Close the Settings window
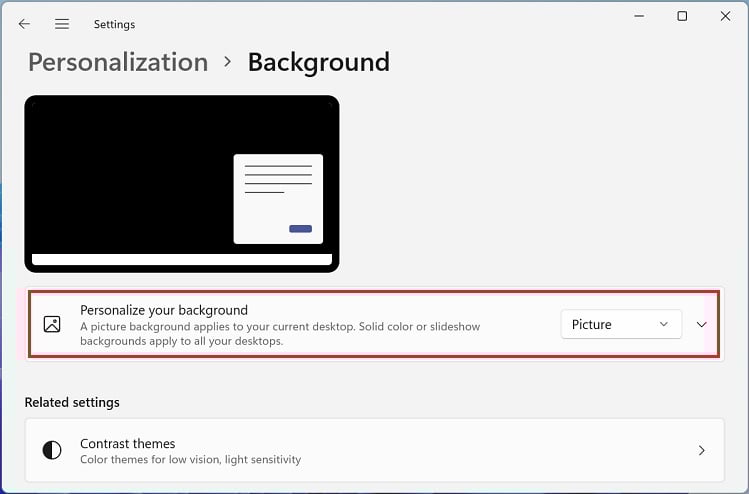The height and width of the screenshot is (494, 749). pos(725,16)
